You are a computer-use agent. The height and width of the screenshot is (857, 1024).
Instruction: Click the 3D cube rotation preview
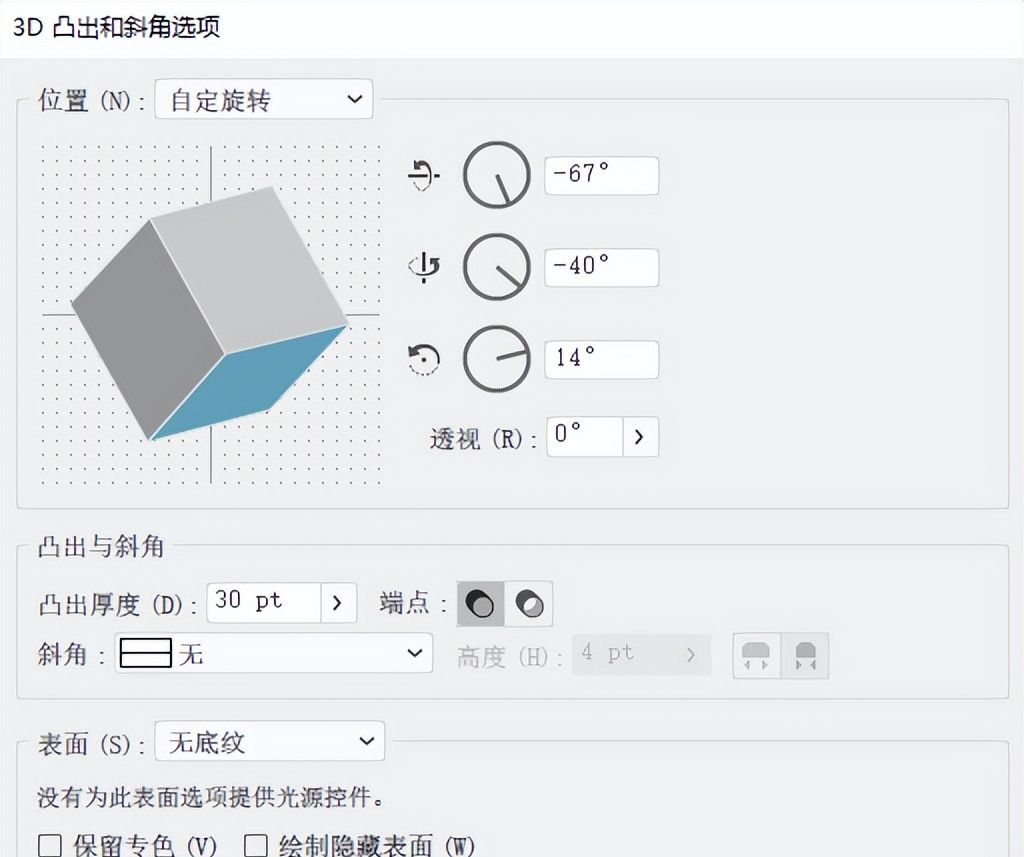tap(210, 314)
